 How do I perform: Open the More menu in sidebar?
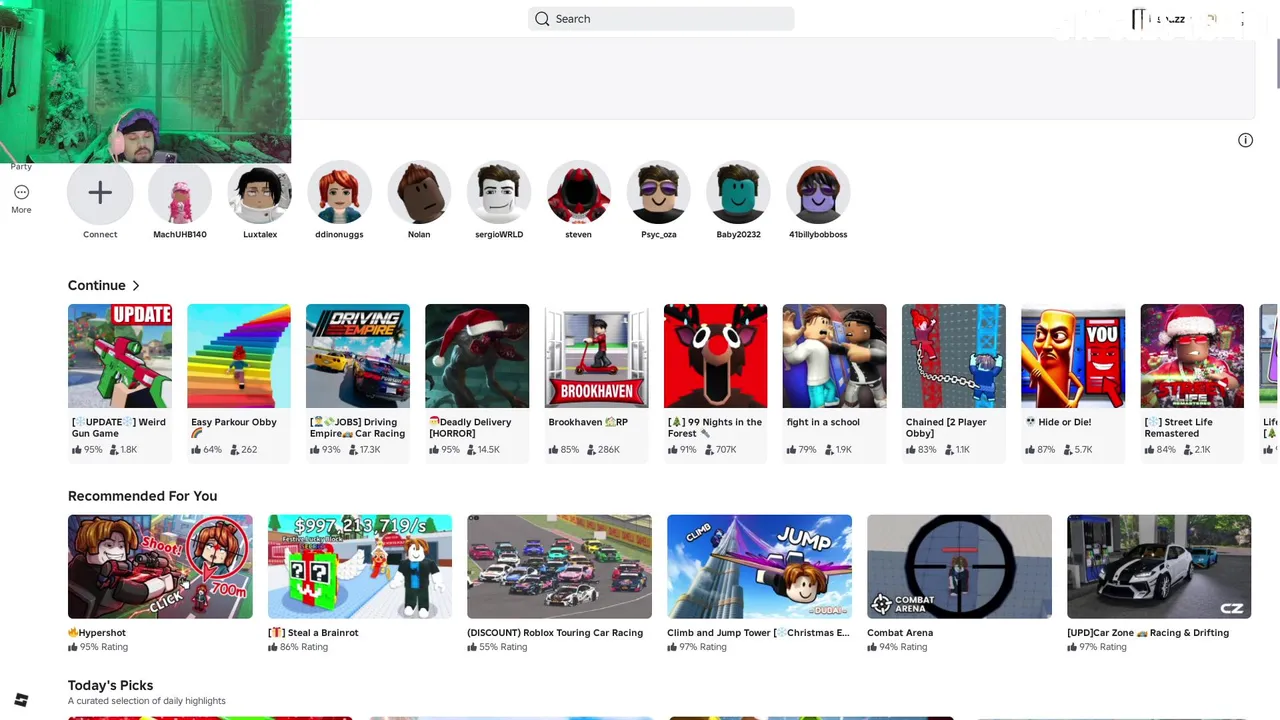click(x=21, y=198)
